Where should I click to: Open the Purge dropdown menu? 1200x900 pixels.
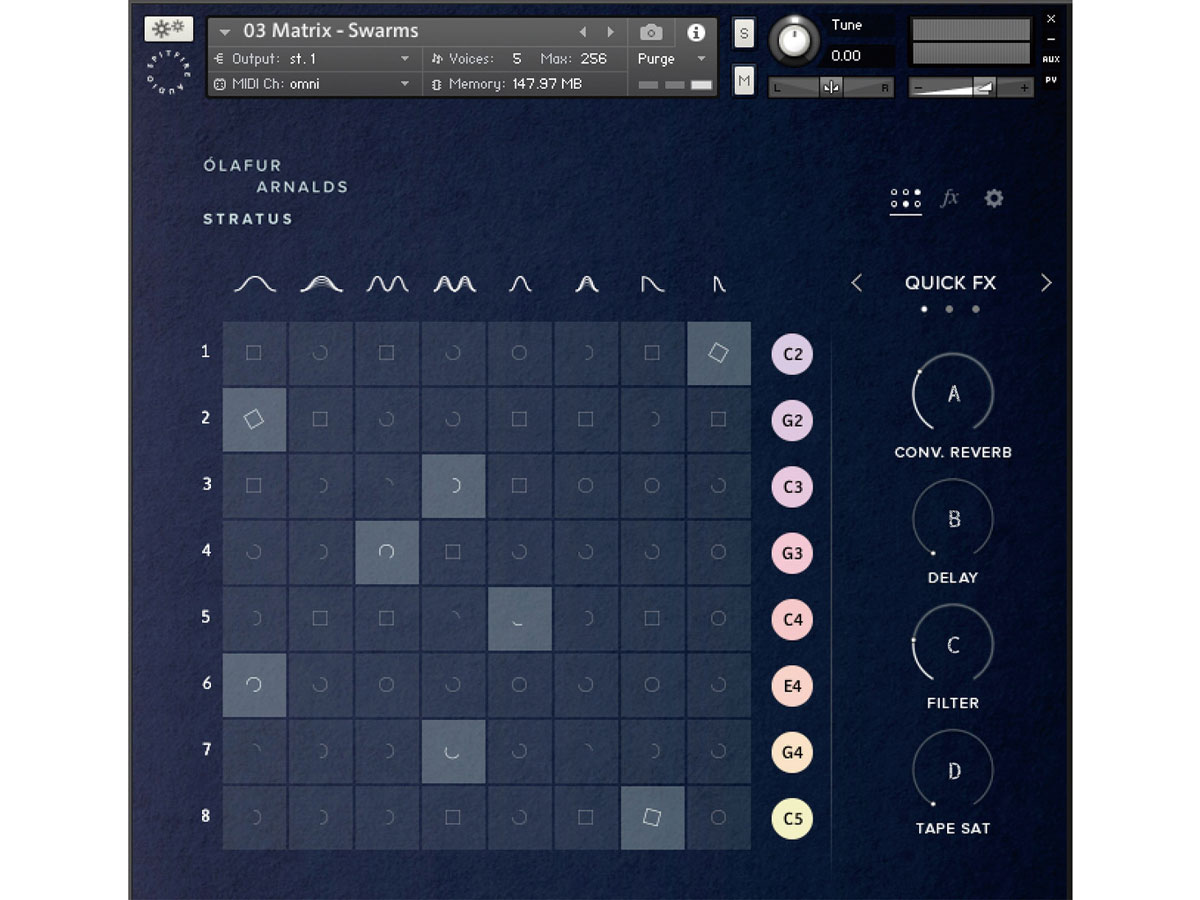[x=672, y=59]
